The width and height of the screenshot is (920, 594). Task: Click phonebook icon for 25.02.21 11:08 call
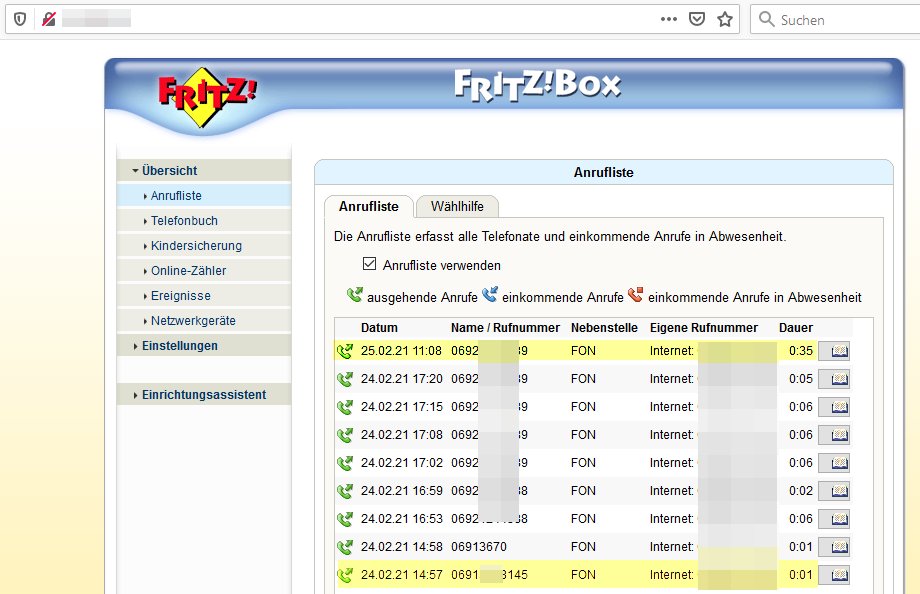(x=833, y=351)
